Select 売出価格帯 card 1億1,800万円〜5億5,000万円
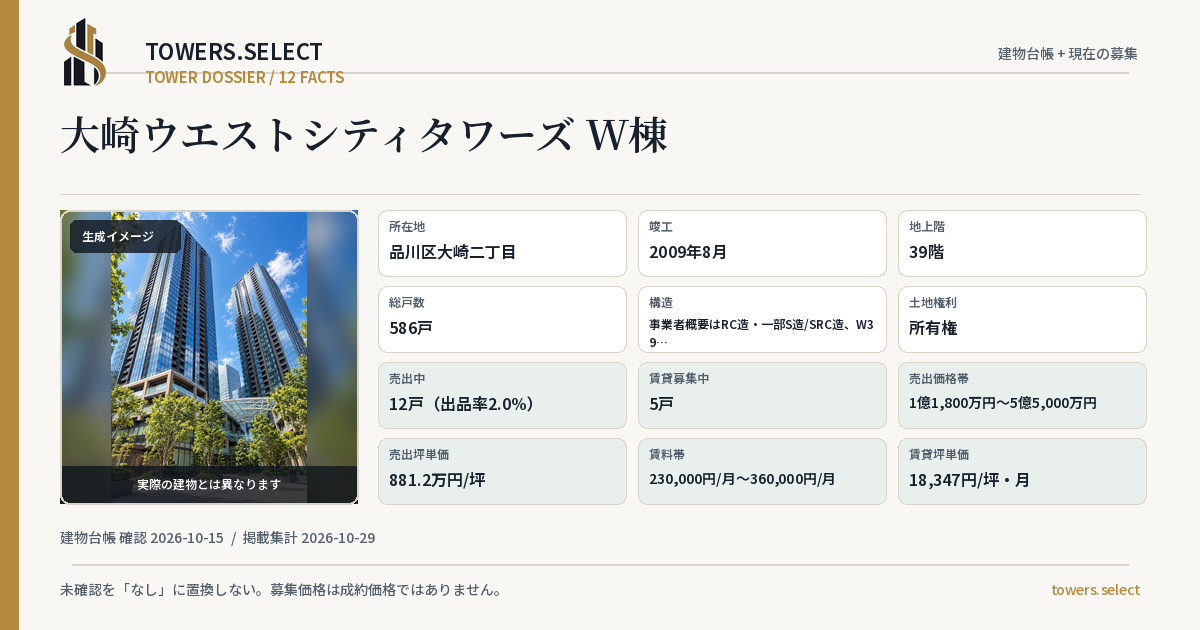Image resolution: width=1200 pixels, height=630 pixels. click(x=1022, y=395)
